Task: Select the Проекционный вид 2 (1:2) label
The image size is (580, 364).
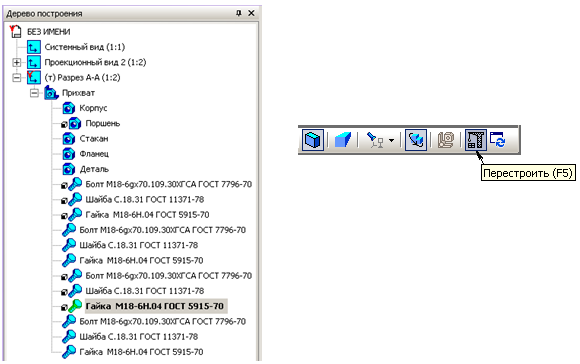Action: (95, 62)
